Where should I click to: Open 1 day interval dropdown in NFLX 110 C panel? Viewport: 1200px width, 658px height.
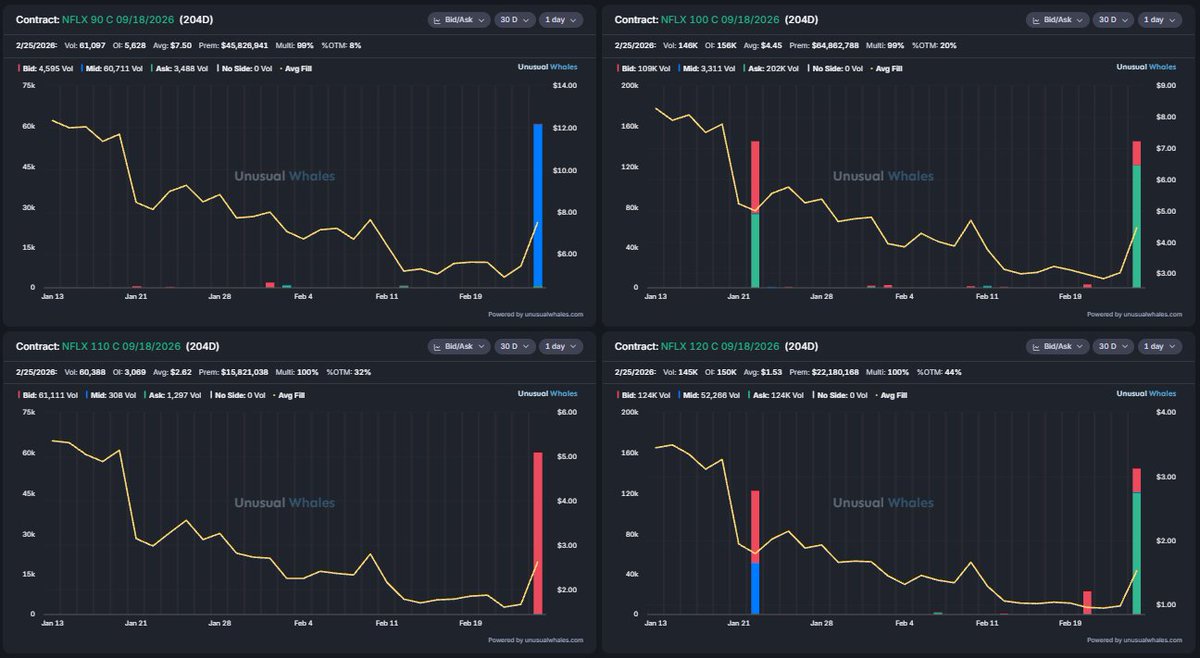pyautogui.click(x=561, y=346)
